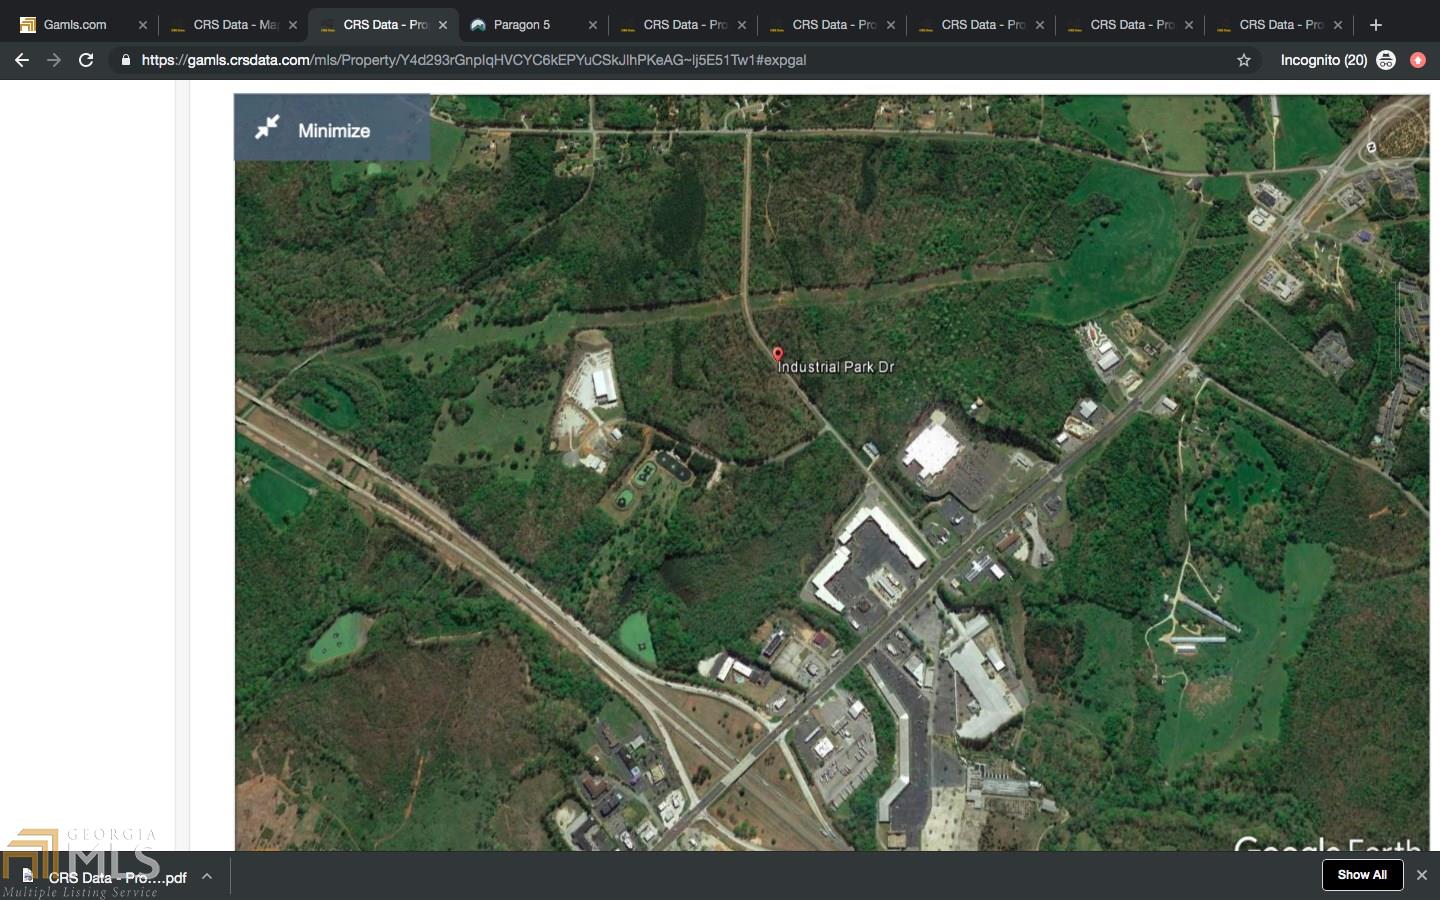Close the Gamls.com tab
Screen dimensions: 1440x900
pos(143,25)
